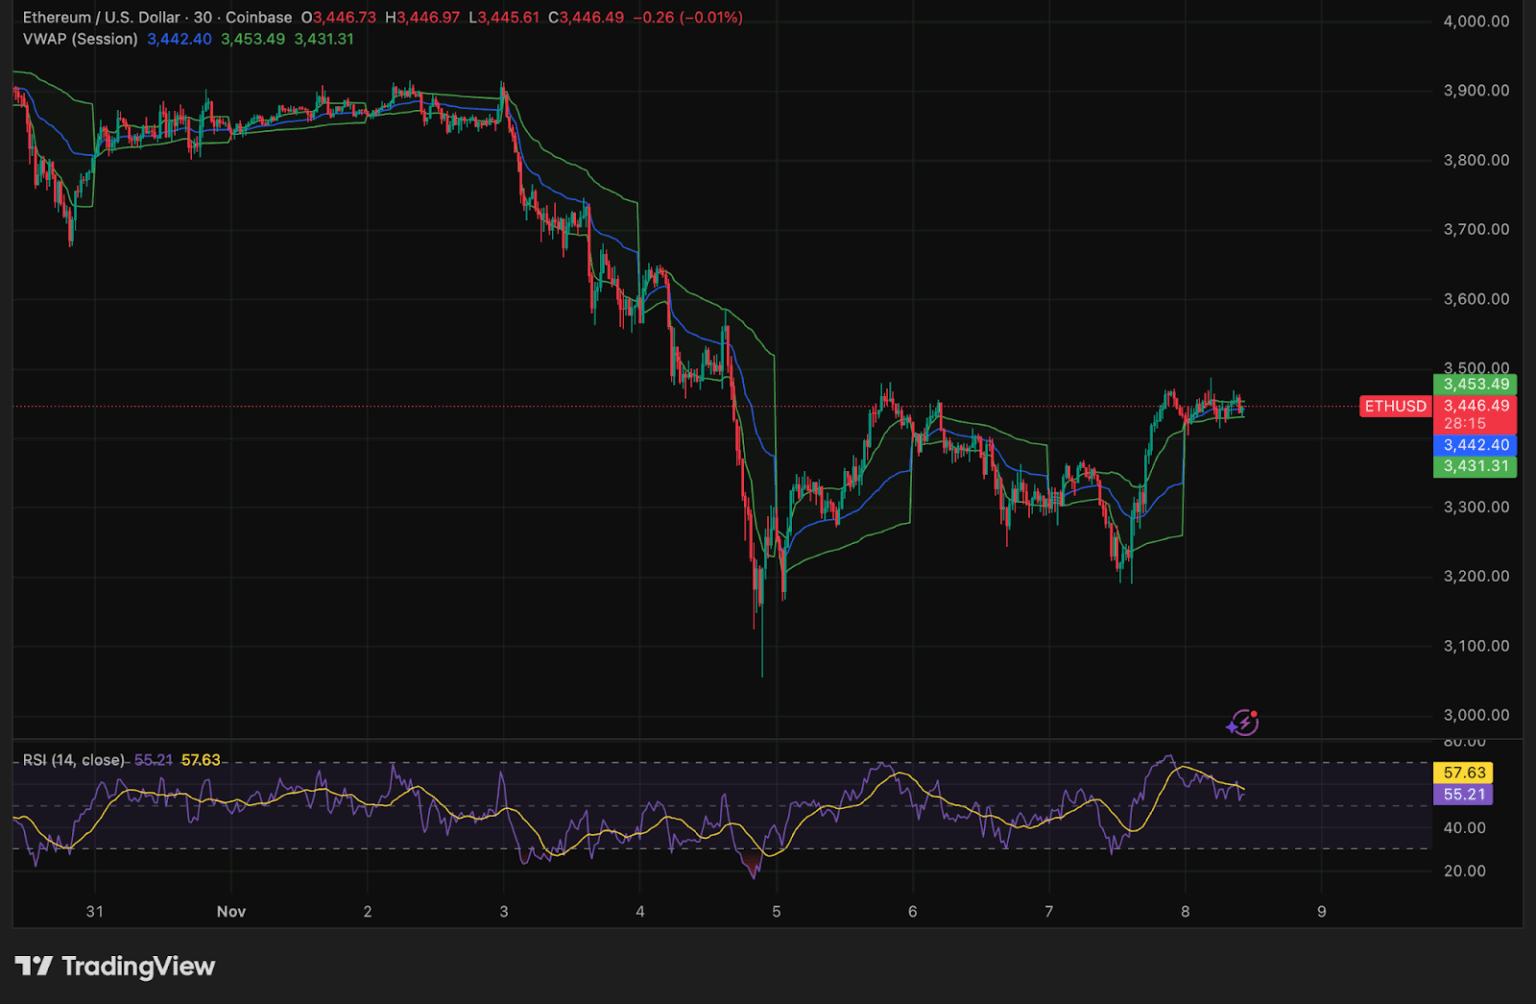This screenshot has width=1536, height=1004.
Task: Click the 3,800.00 price axis label
Action: [1476, 160]
